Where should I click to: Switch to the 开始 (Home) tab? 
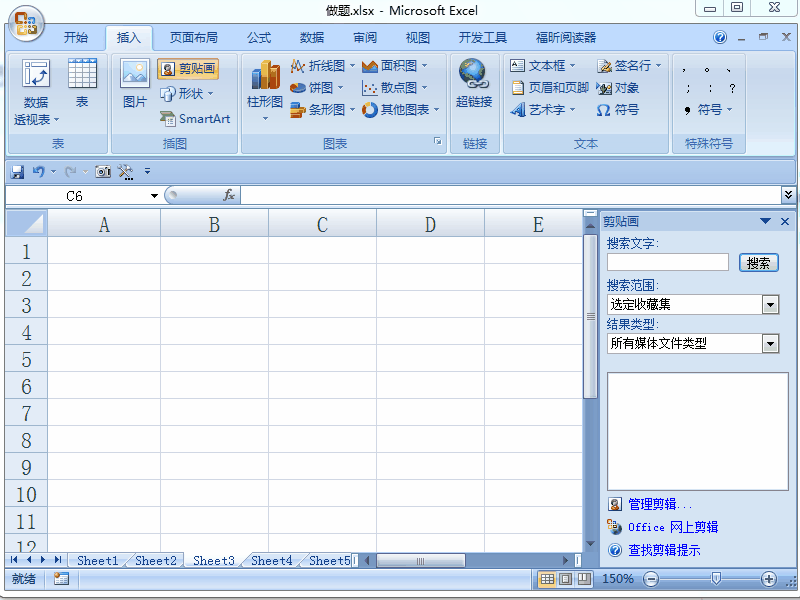click(x=76, y=38)
